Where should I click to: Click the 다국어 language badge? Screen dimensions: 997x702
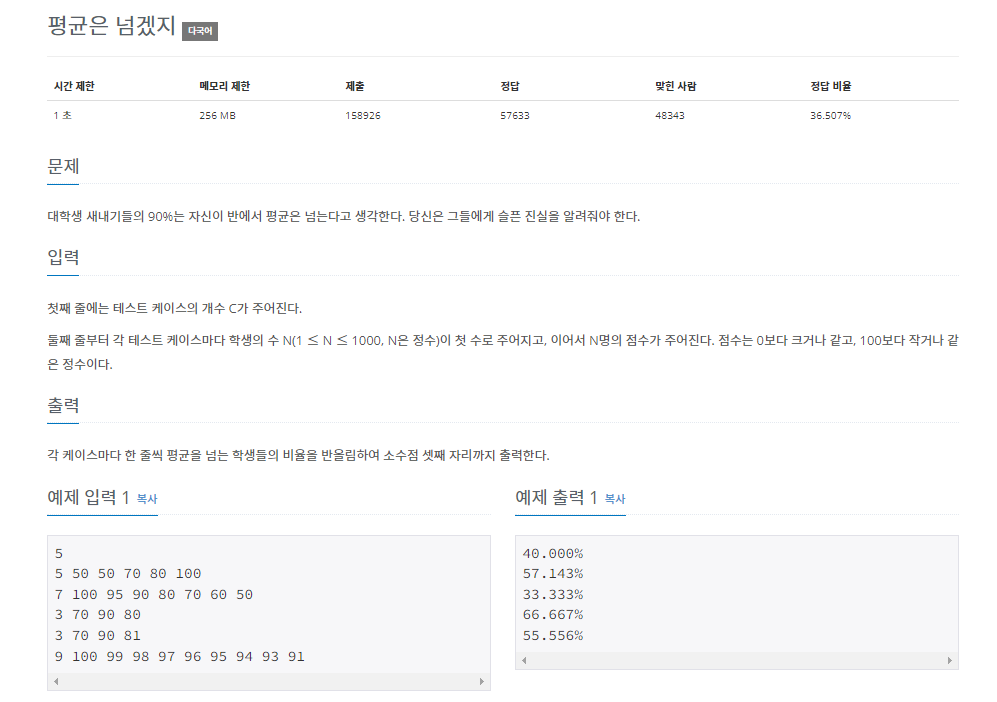[x=200, y=31]
